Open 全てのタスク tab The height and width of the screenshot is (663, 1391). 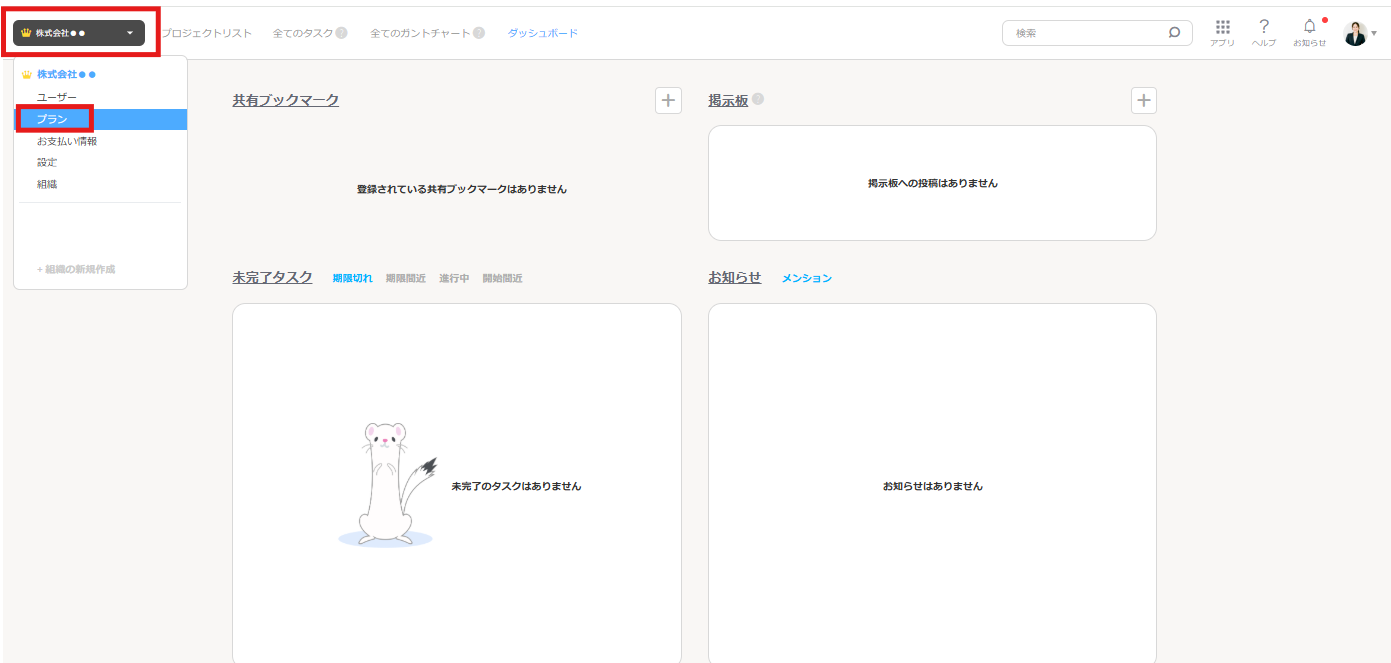pyautogui.click(x=303, y=33)
